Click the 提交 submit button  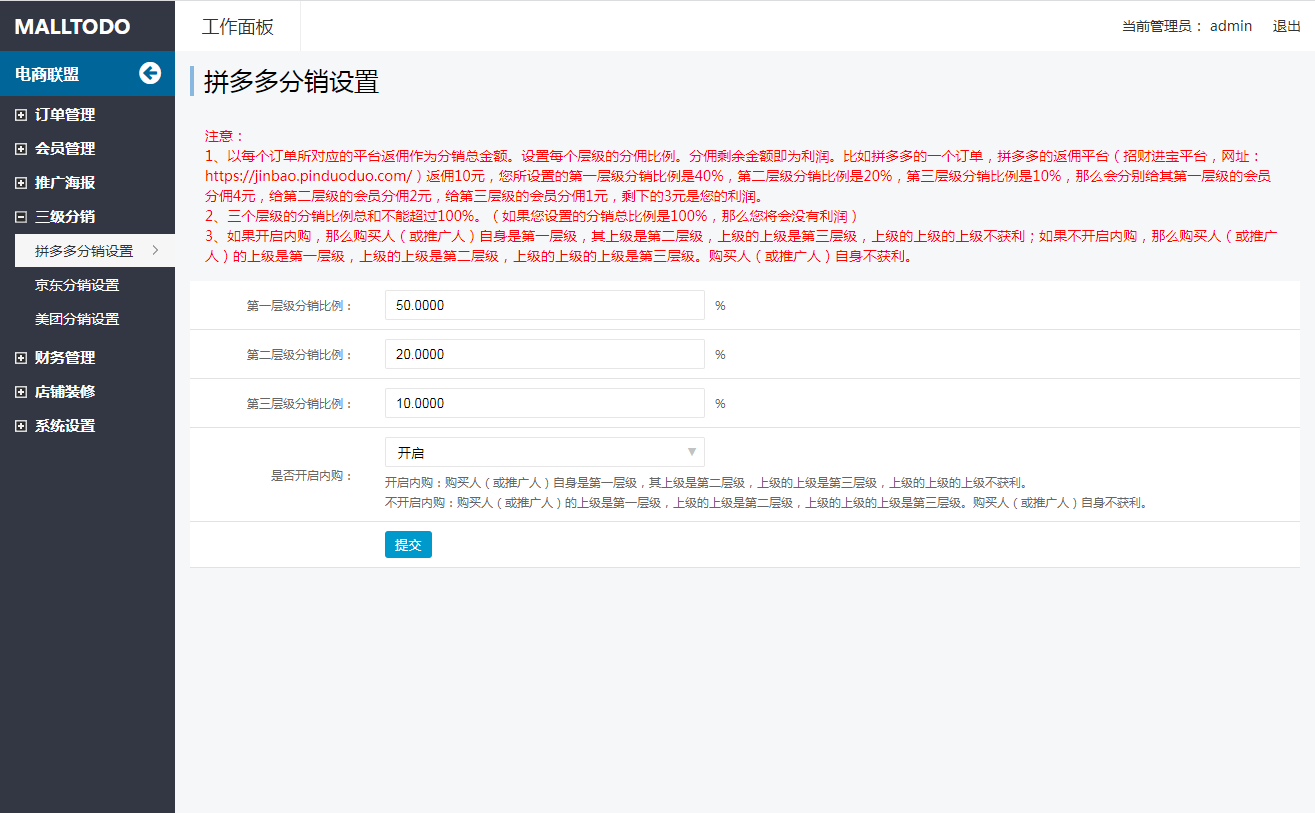tap(408, 544)
